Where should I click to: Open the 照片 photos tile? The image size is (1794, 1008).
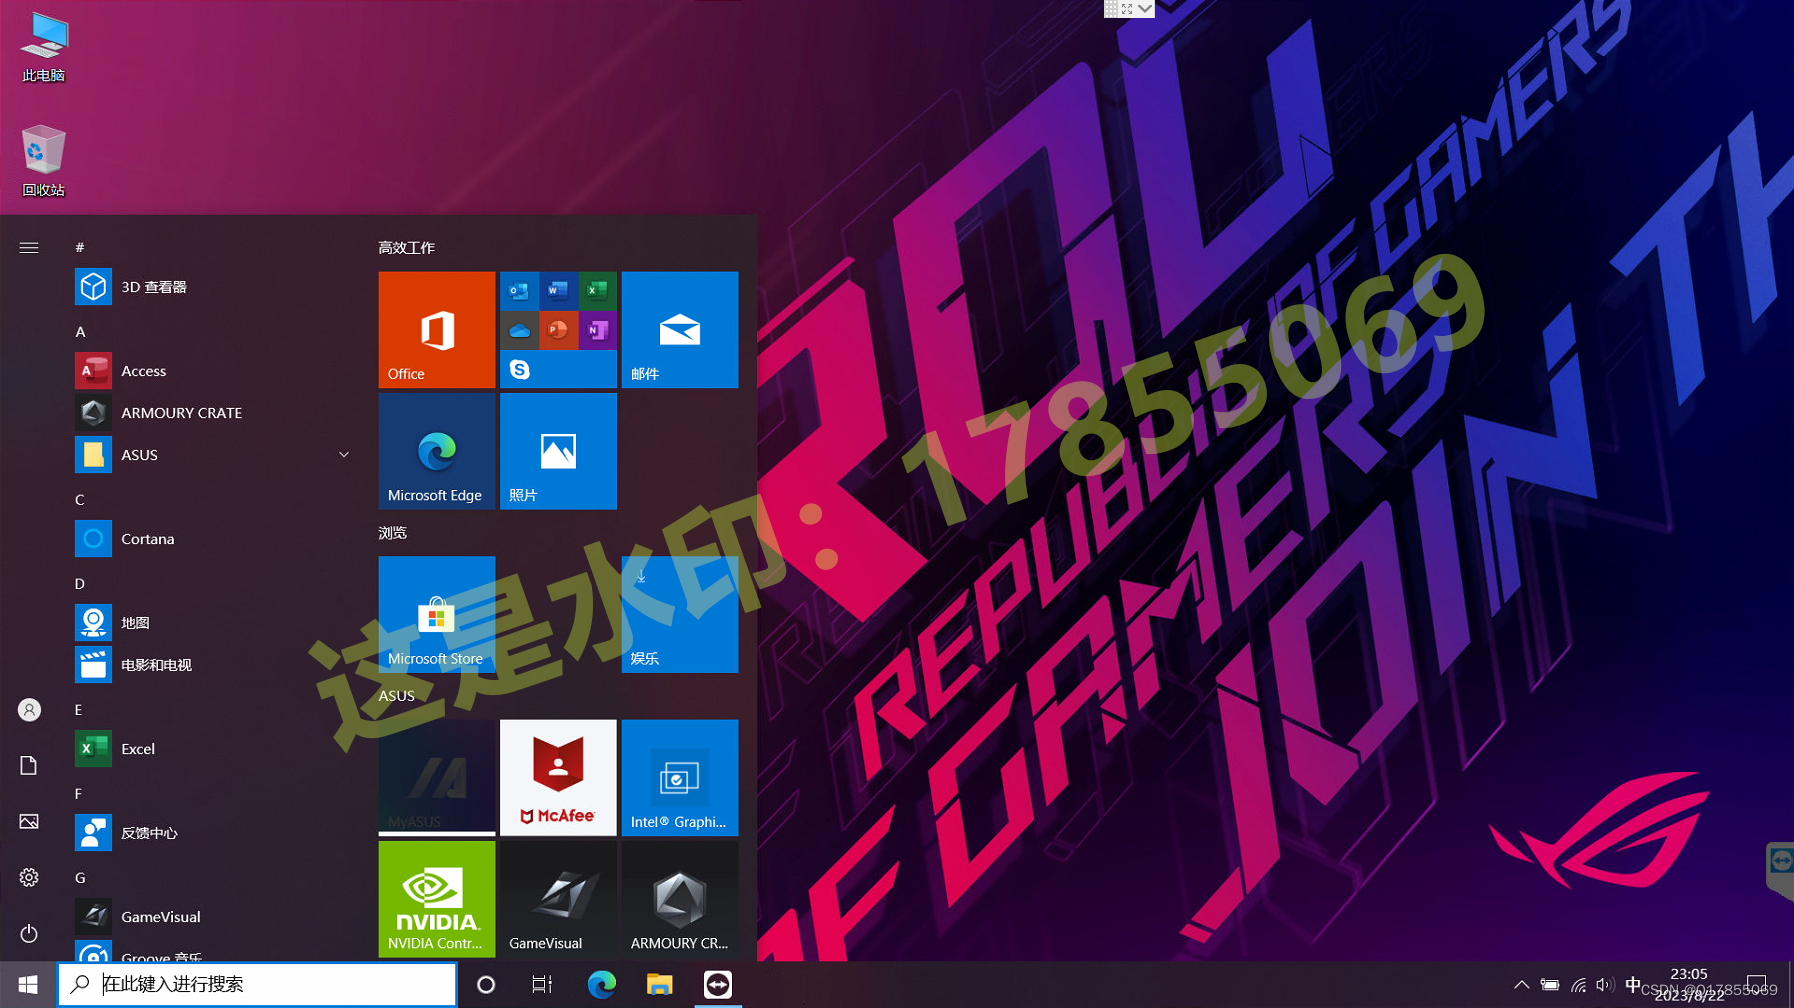click(x=558, y=451)
